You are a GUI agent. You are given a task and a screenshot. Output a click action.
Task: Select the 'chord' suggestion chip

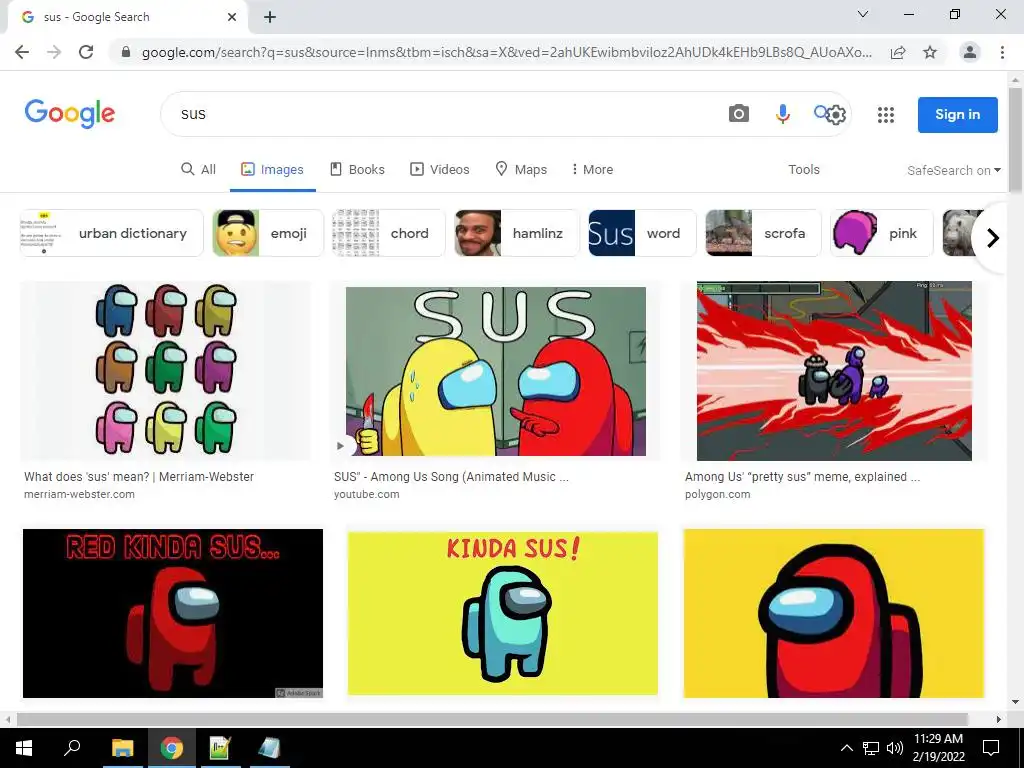point(389,233)
